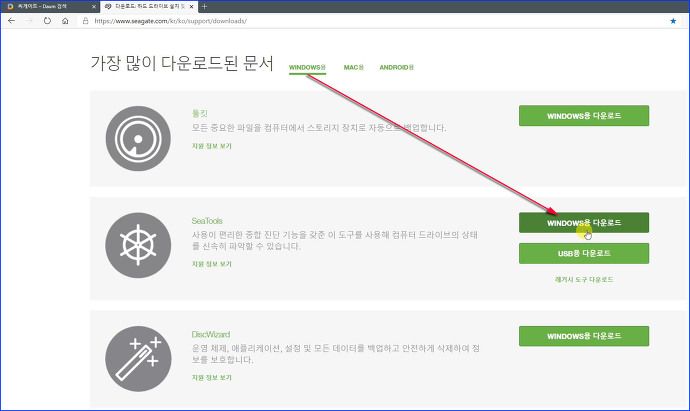Select the ANDROID용 tab
The height and width of the screenshot is (411, 690).
pos(396,67)
